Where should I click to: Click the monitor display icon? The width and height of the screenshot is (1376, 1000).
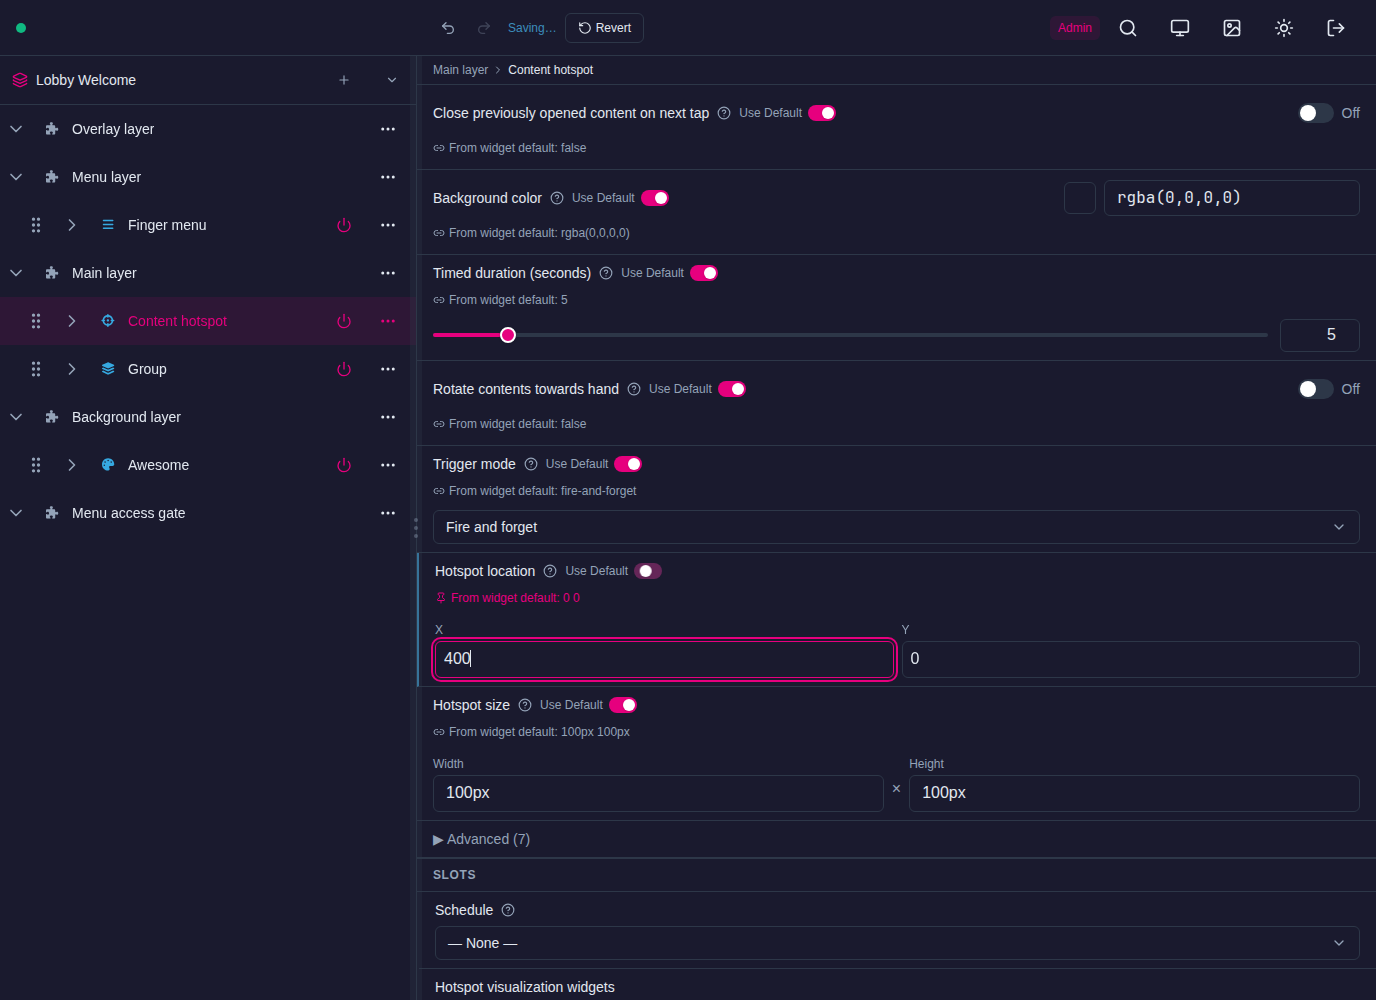pyautogui.click(x=1180, y=28)
